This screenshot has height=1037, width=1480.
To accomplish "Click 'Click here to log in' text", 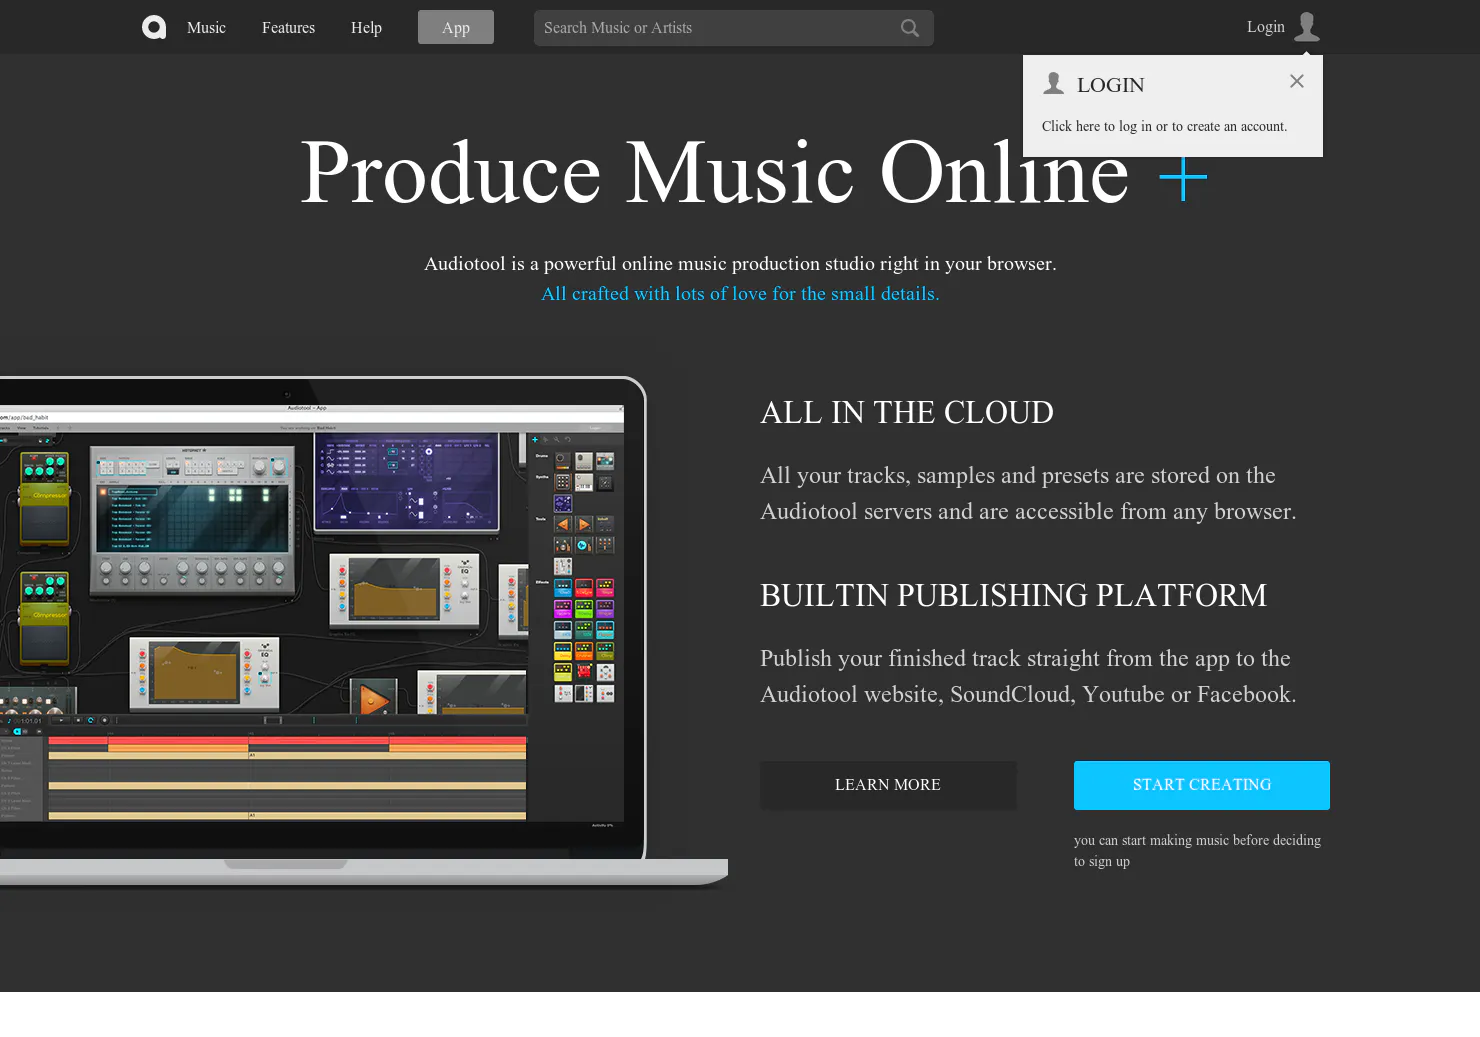I will 1164,126.
